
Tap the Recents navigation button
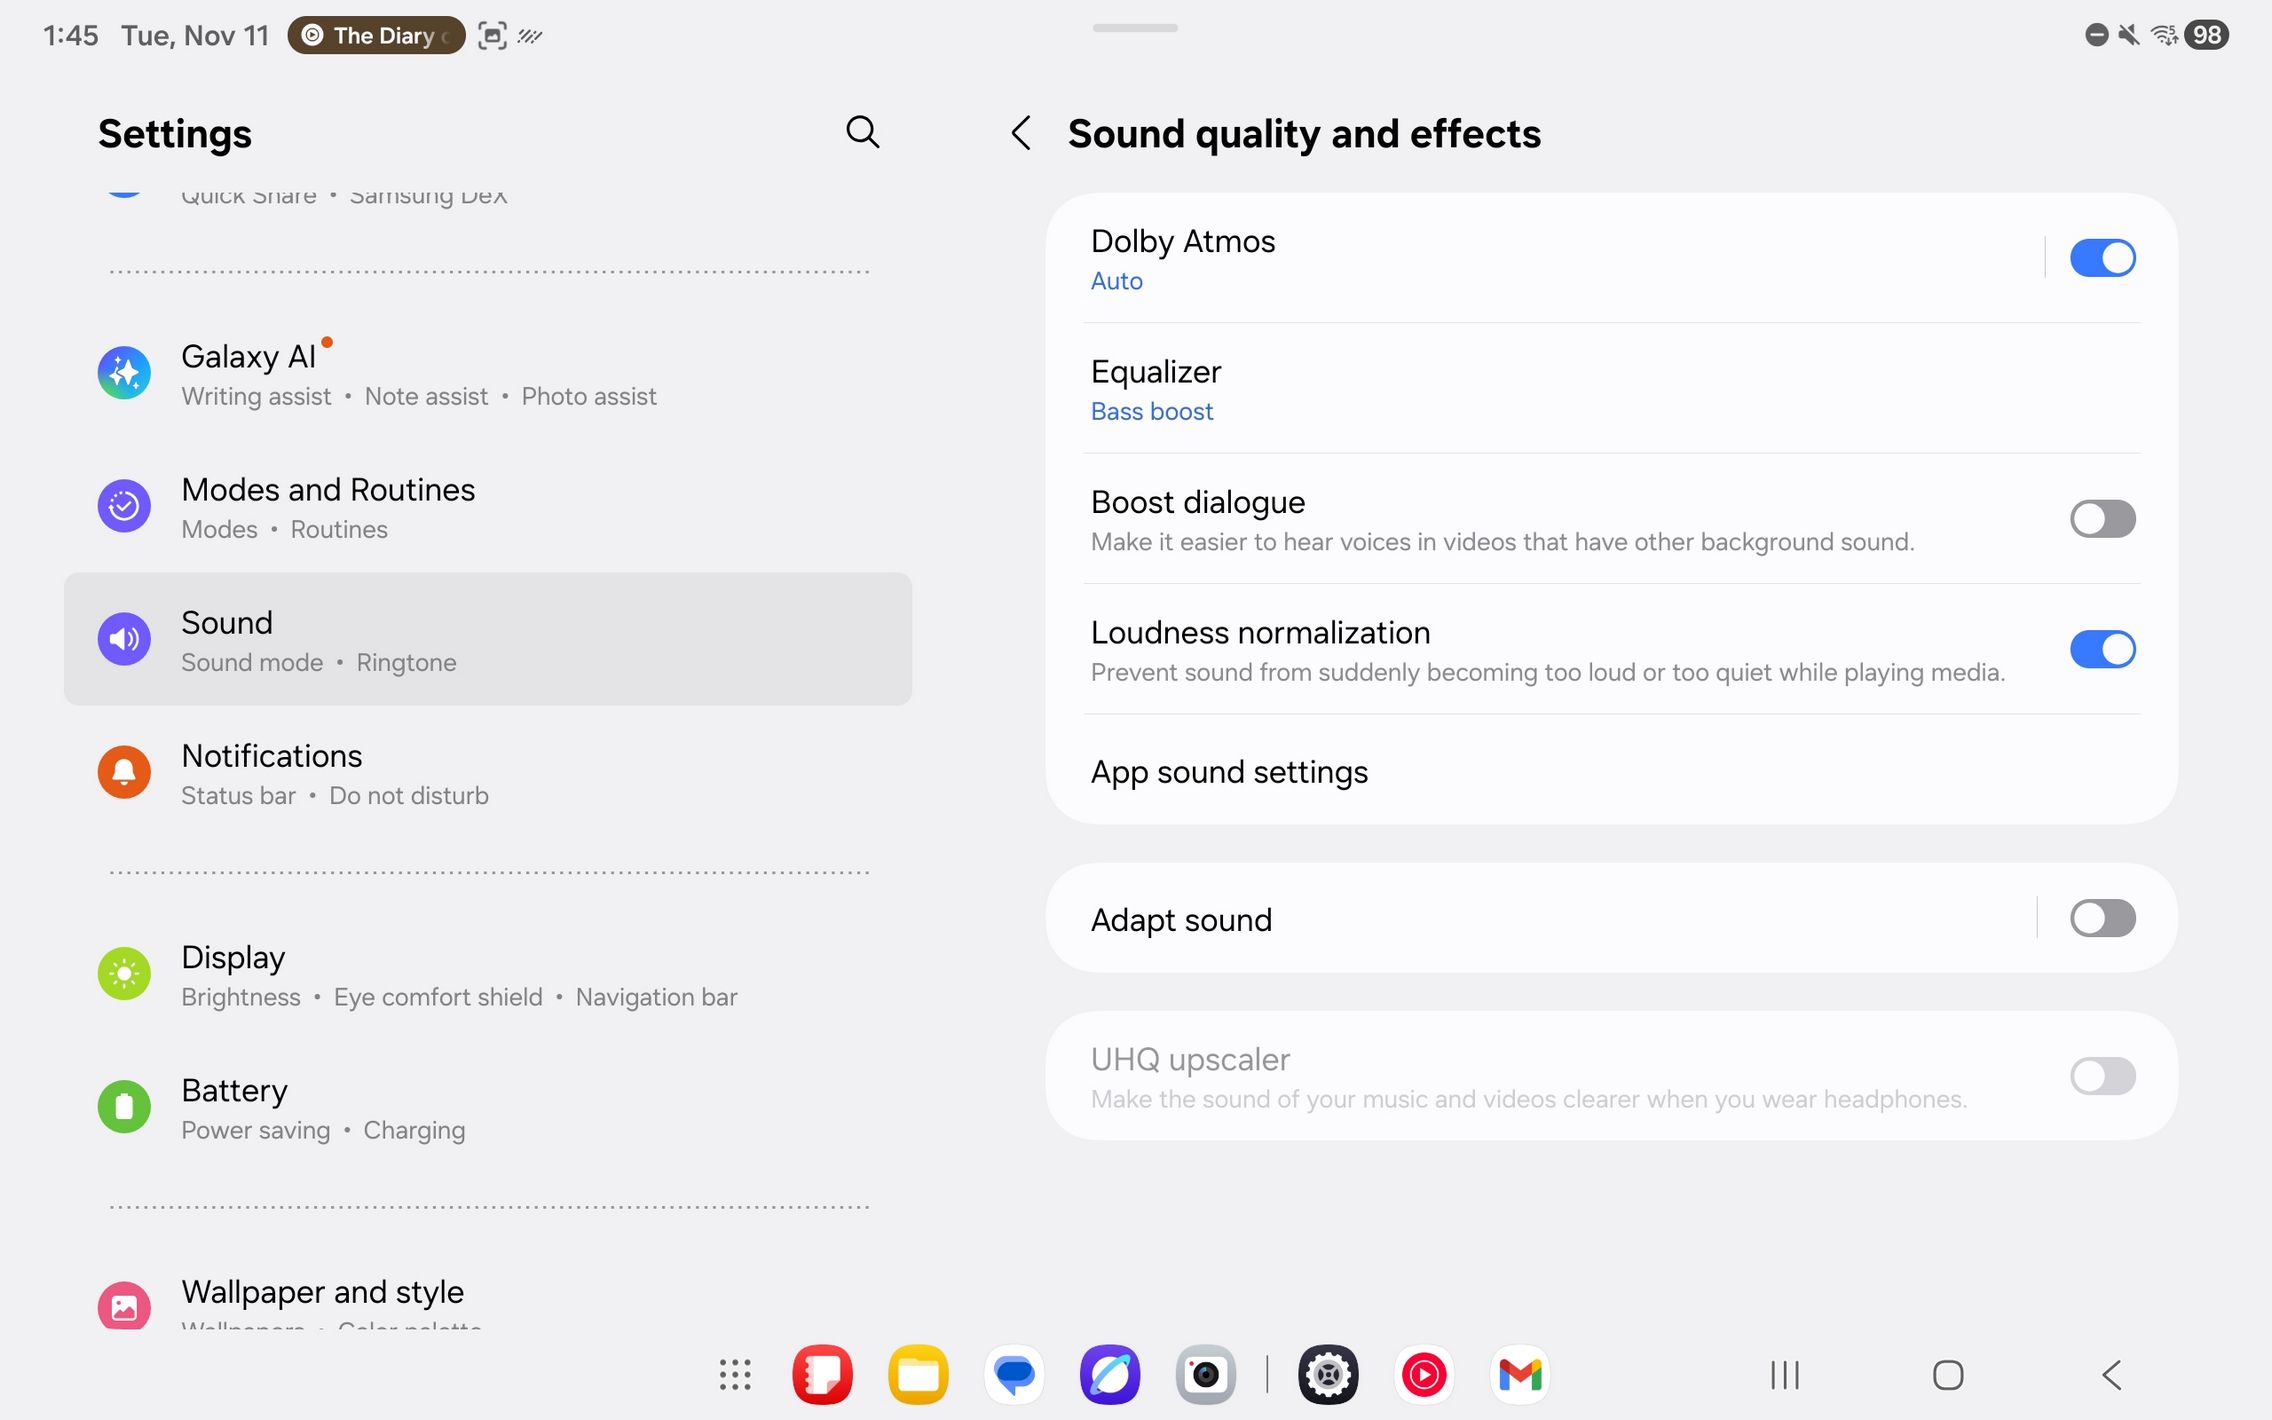point(1785,1375)
